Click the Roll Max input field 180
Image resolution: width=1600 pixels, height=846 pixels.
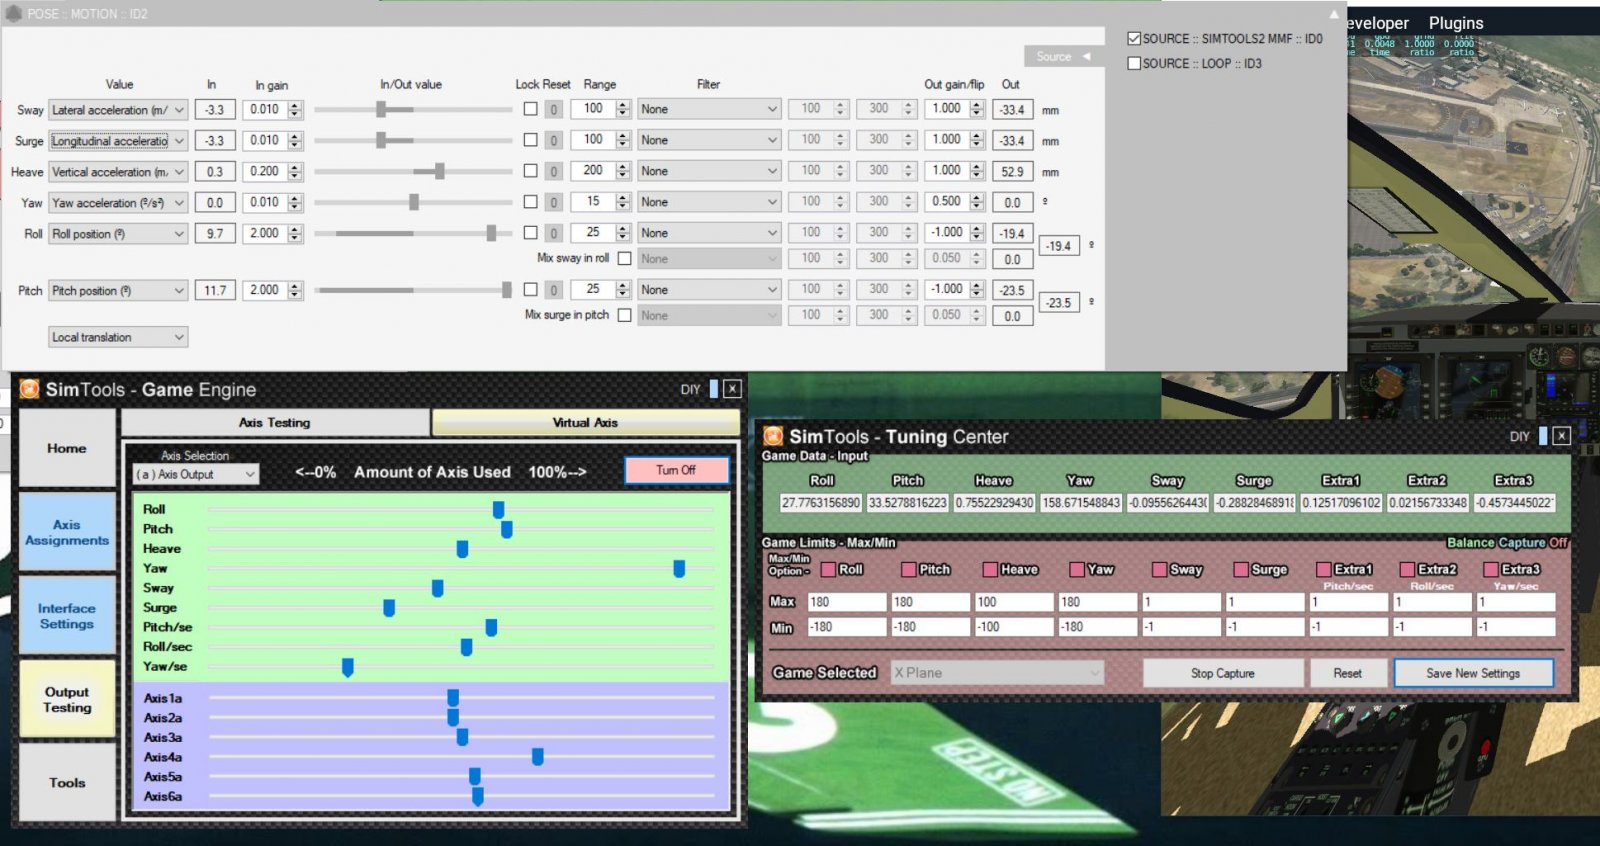(x=847, y=602)
